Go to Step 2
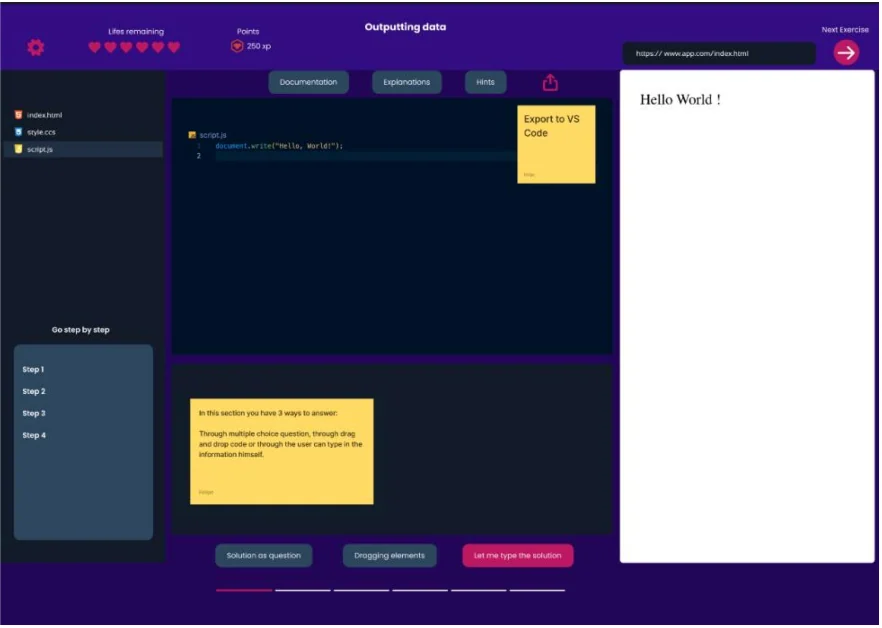The image size is (882, 628). 34,391
